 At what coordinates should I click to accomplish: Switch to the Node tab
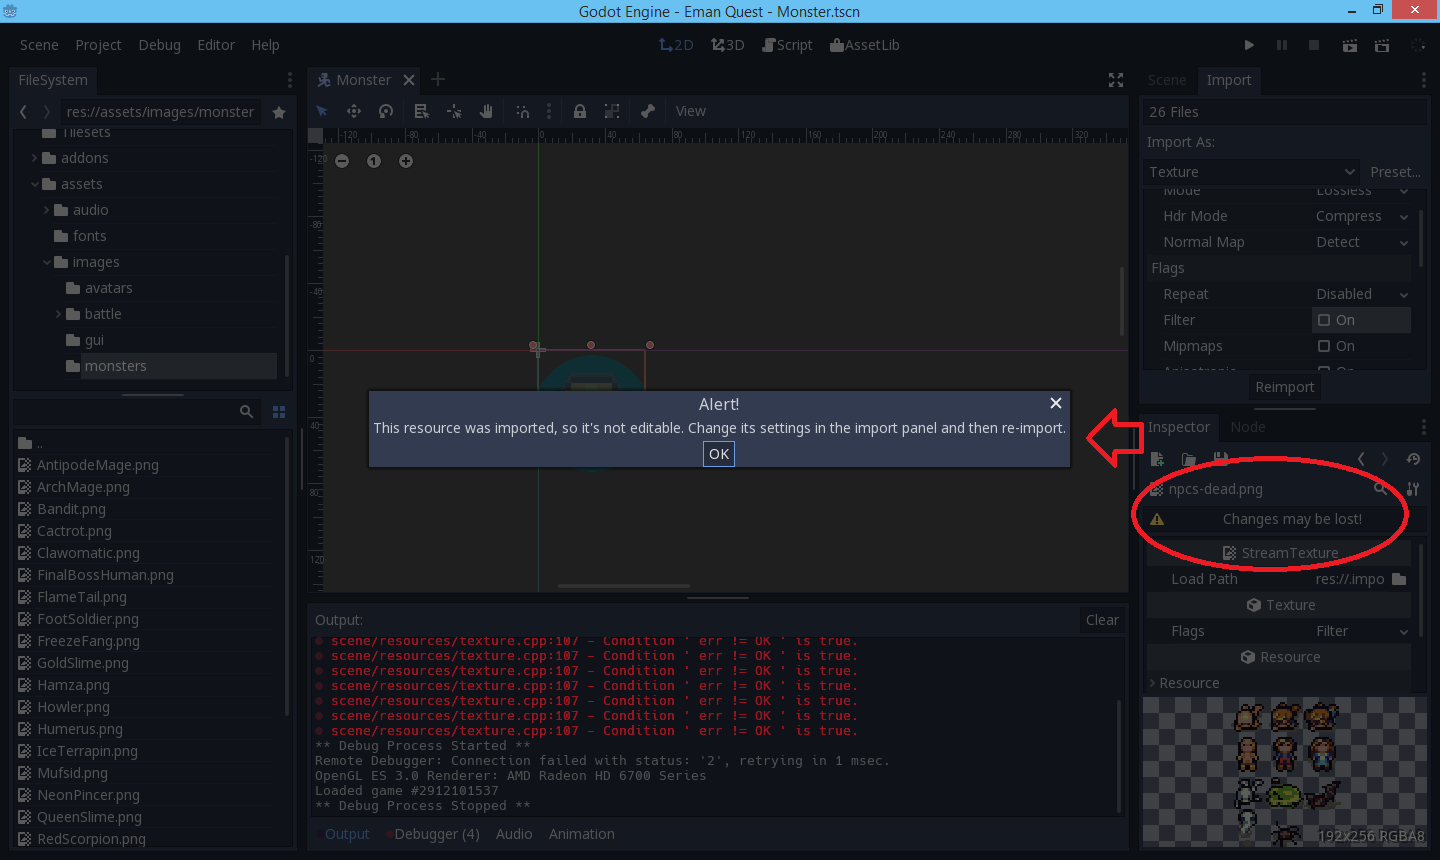[1248, 427]
